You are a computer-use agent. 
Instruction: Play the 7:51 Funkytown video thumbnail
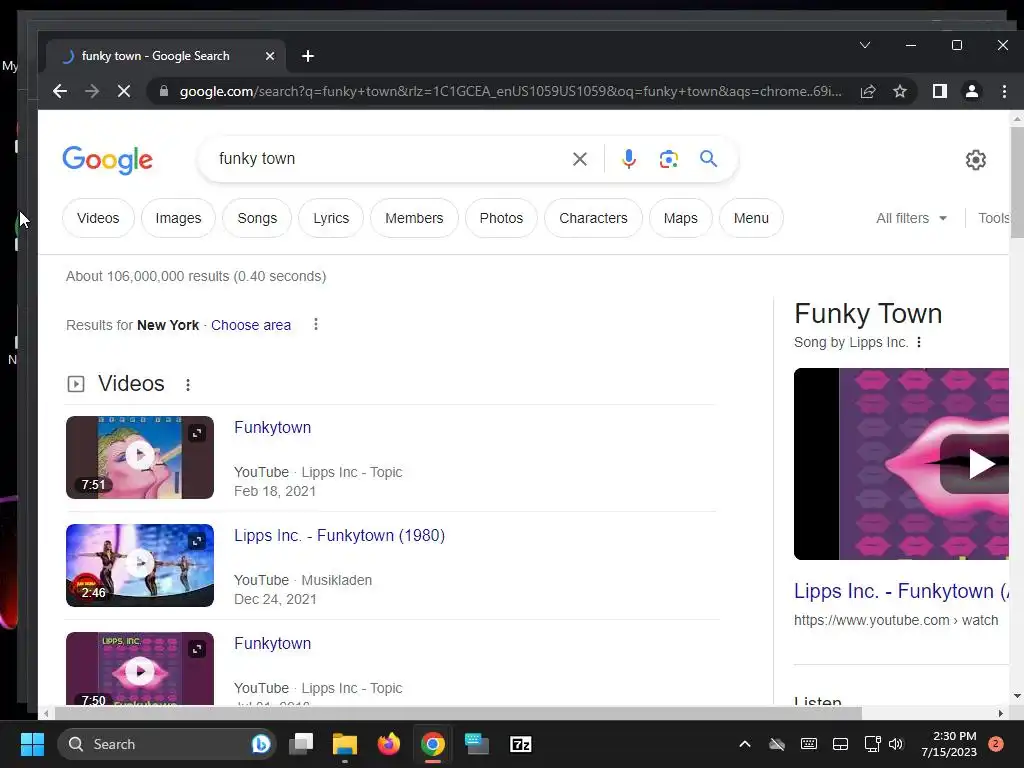click(140, 457)
